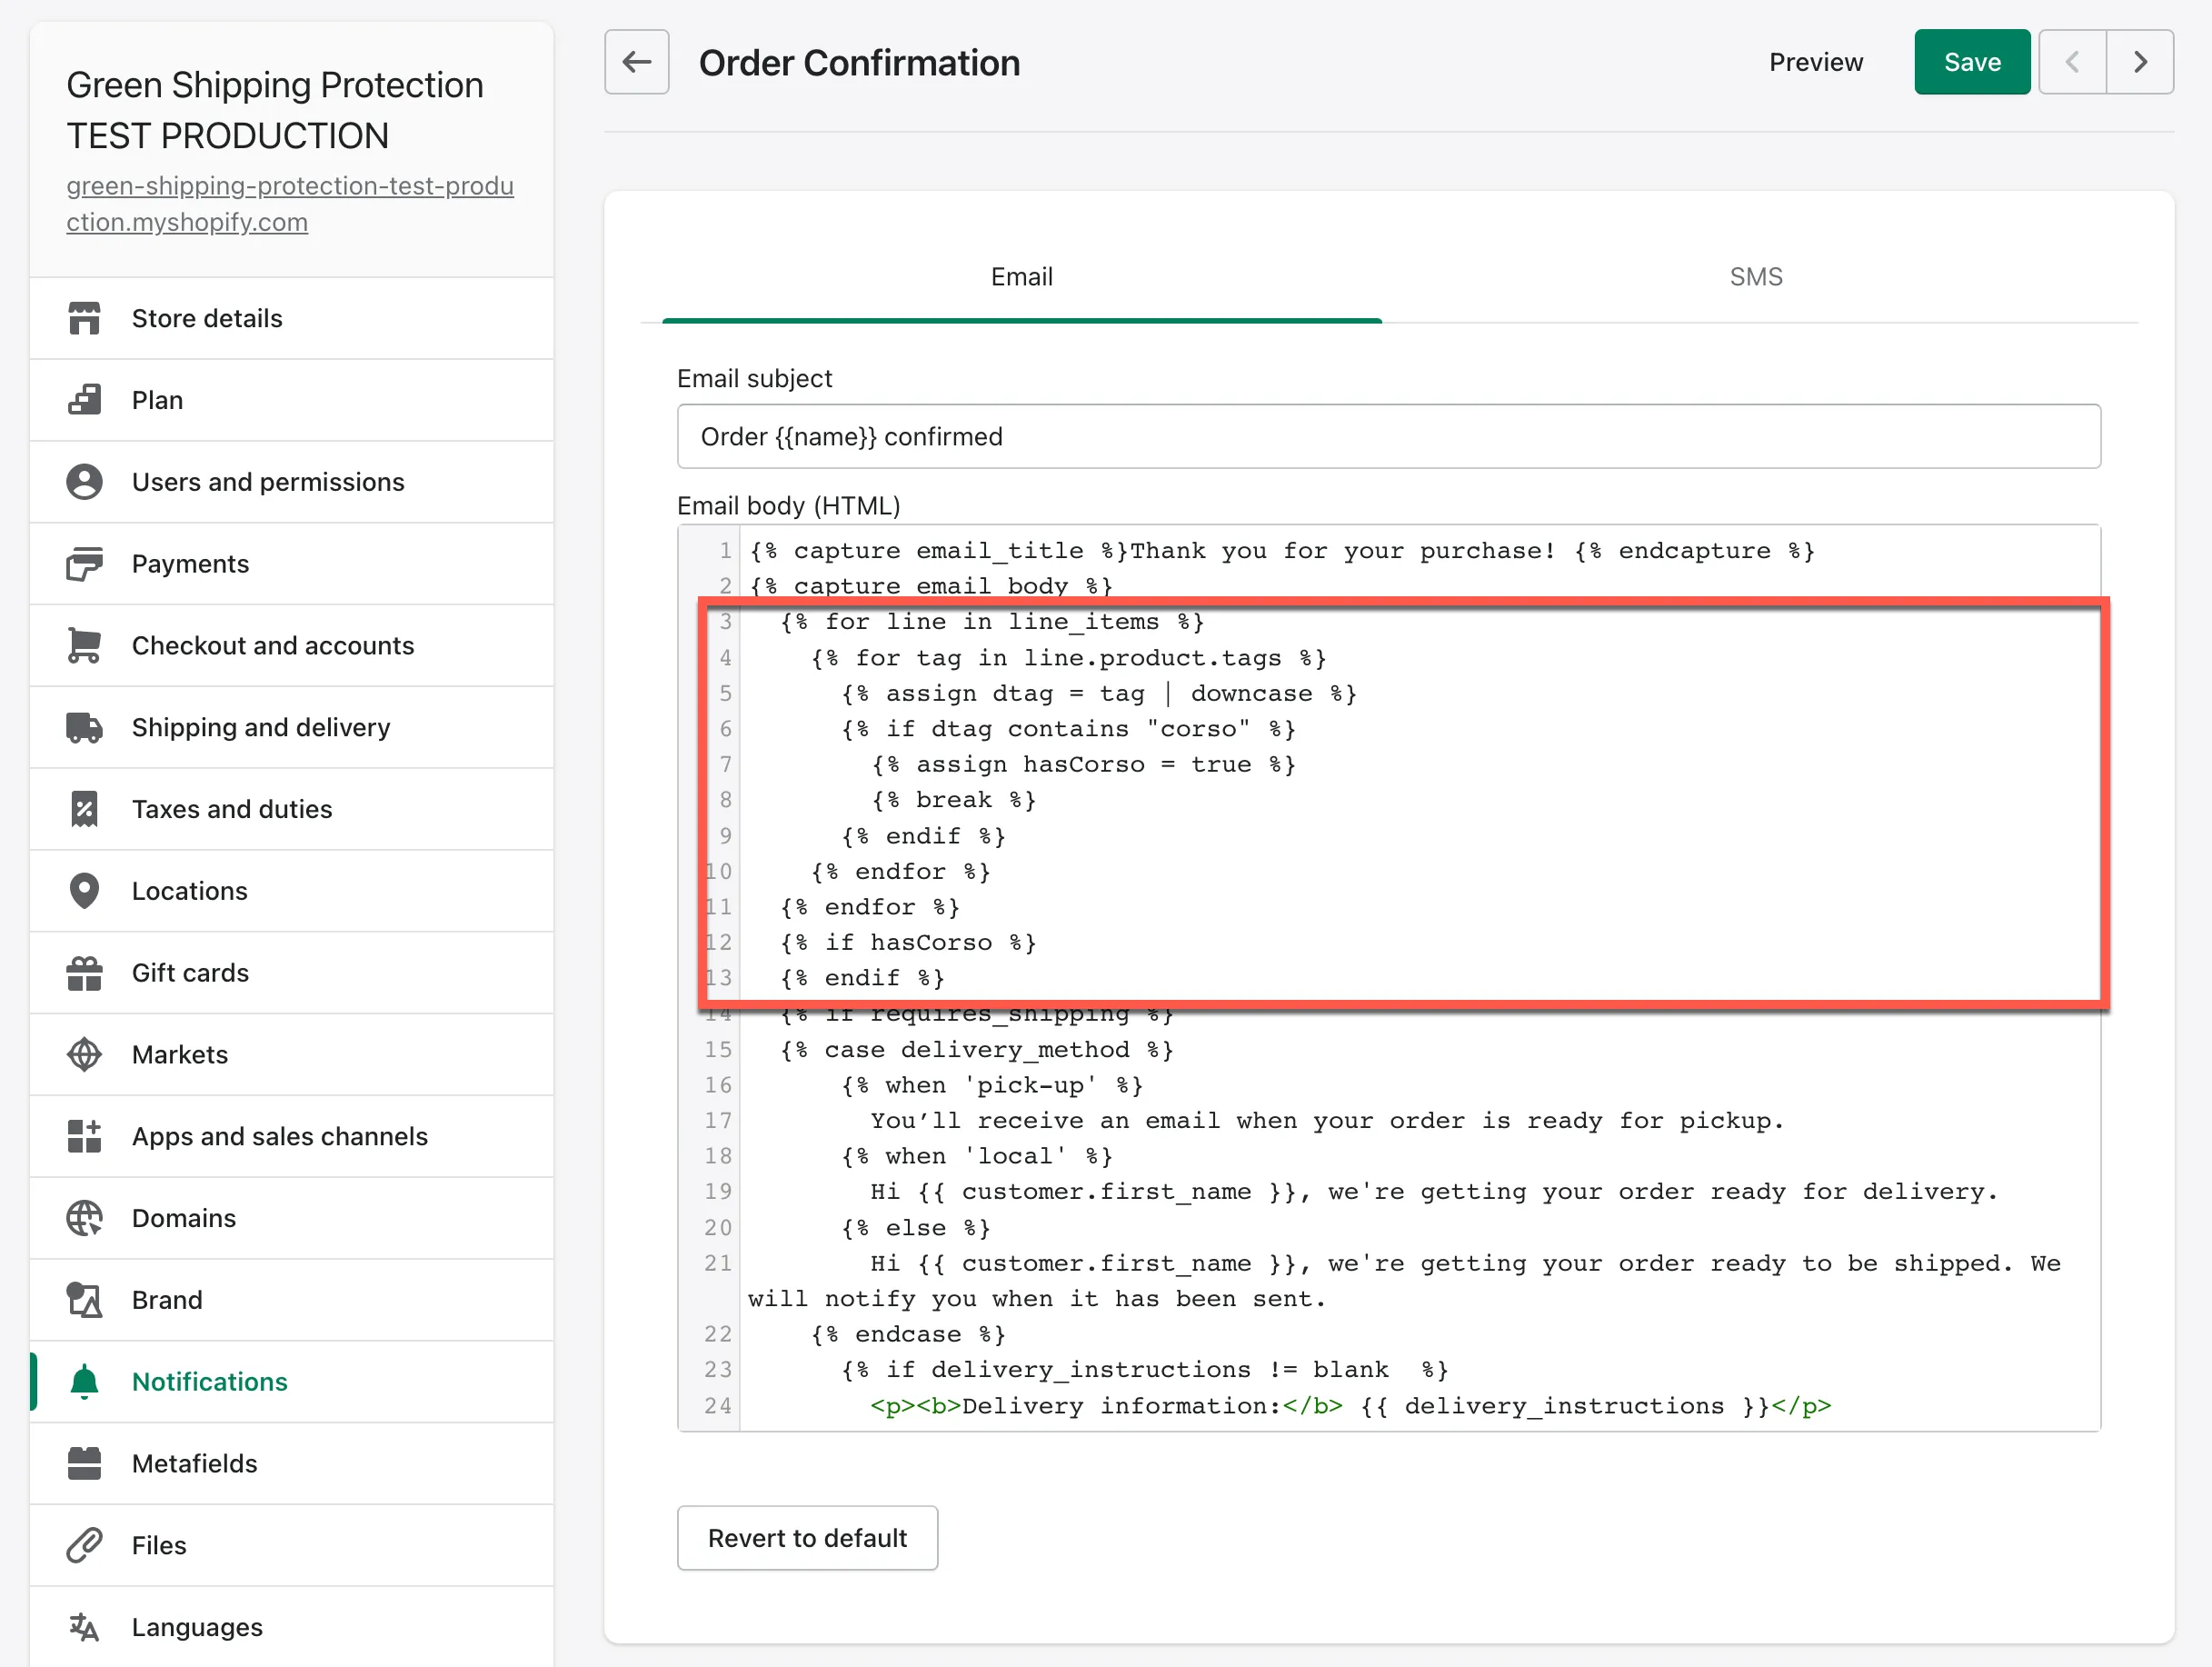This screenshot has width=2212, height=1667.
Task: Click the Markets globe icon
Action: [84, 1054]
